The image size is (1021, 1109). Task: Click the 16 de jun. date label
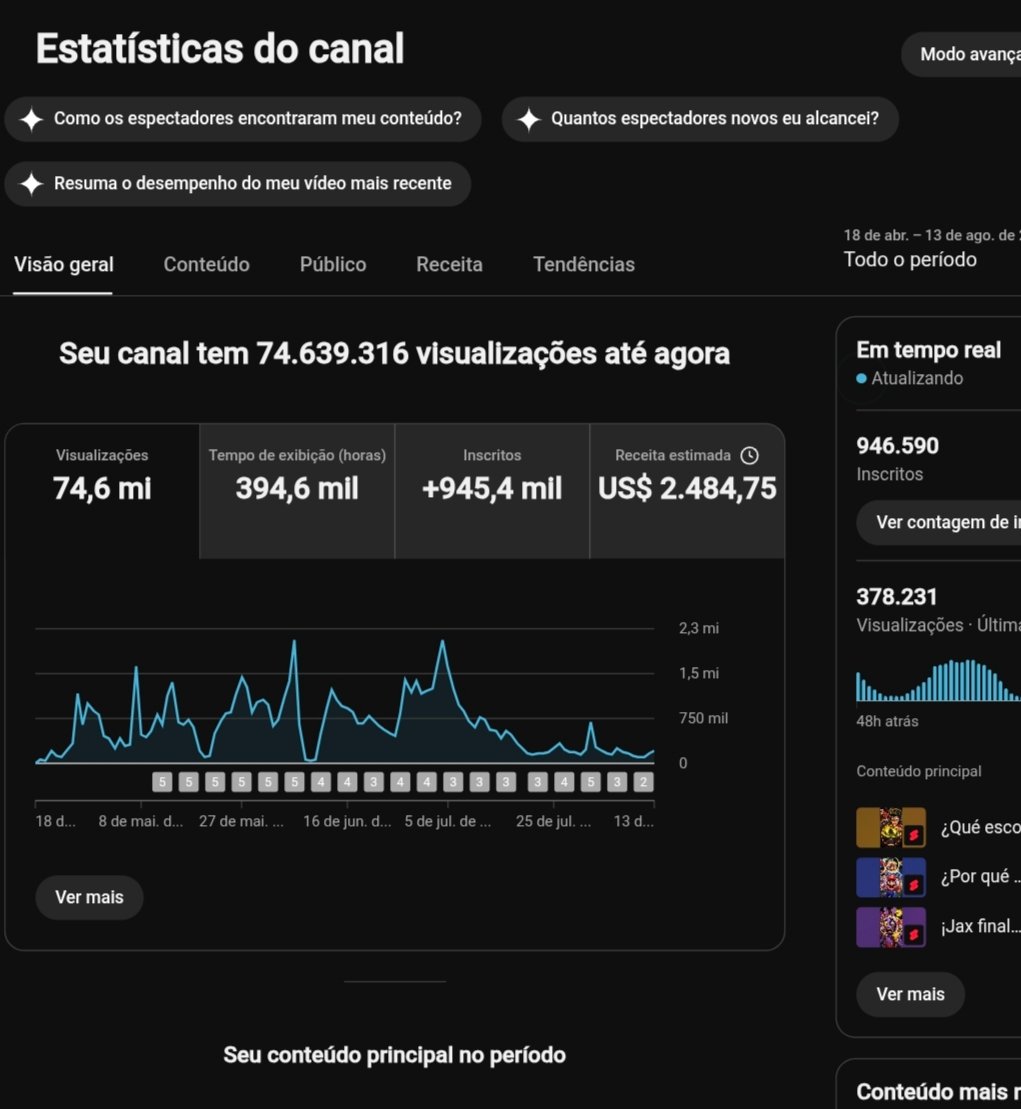(x=347, y=822)
